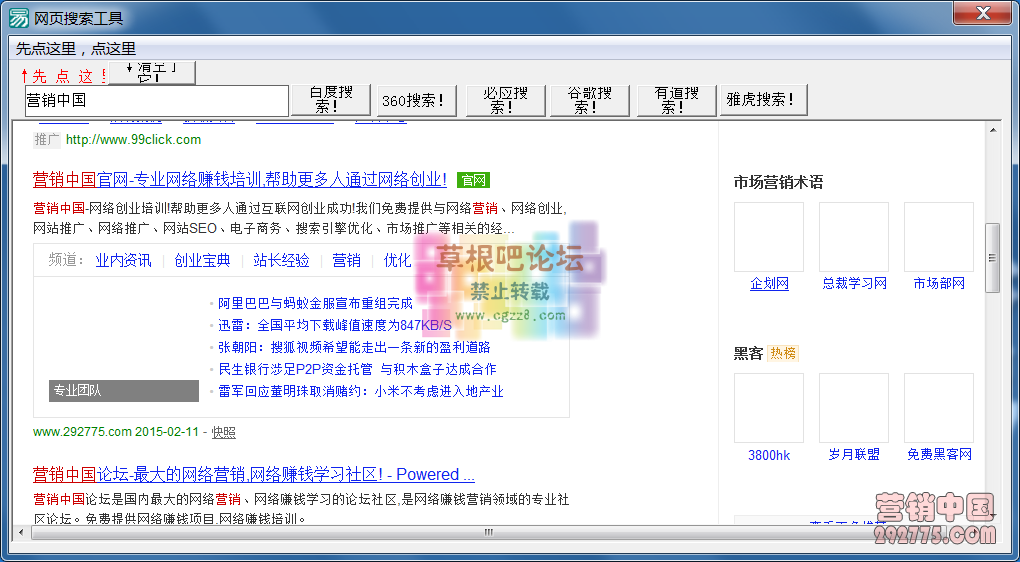
Task: Click the 市场营销术语 heading
Action: click(778, 182)
